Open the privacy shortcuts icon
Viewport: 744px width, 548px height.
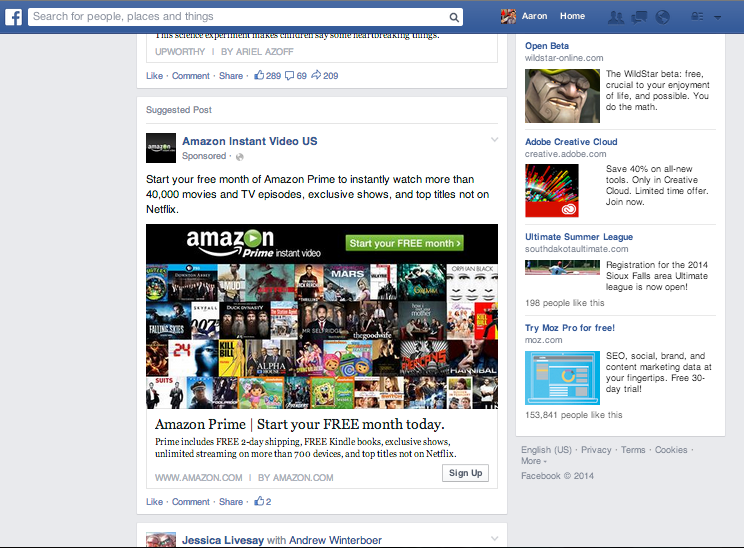[x=697, y=17]
